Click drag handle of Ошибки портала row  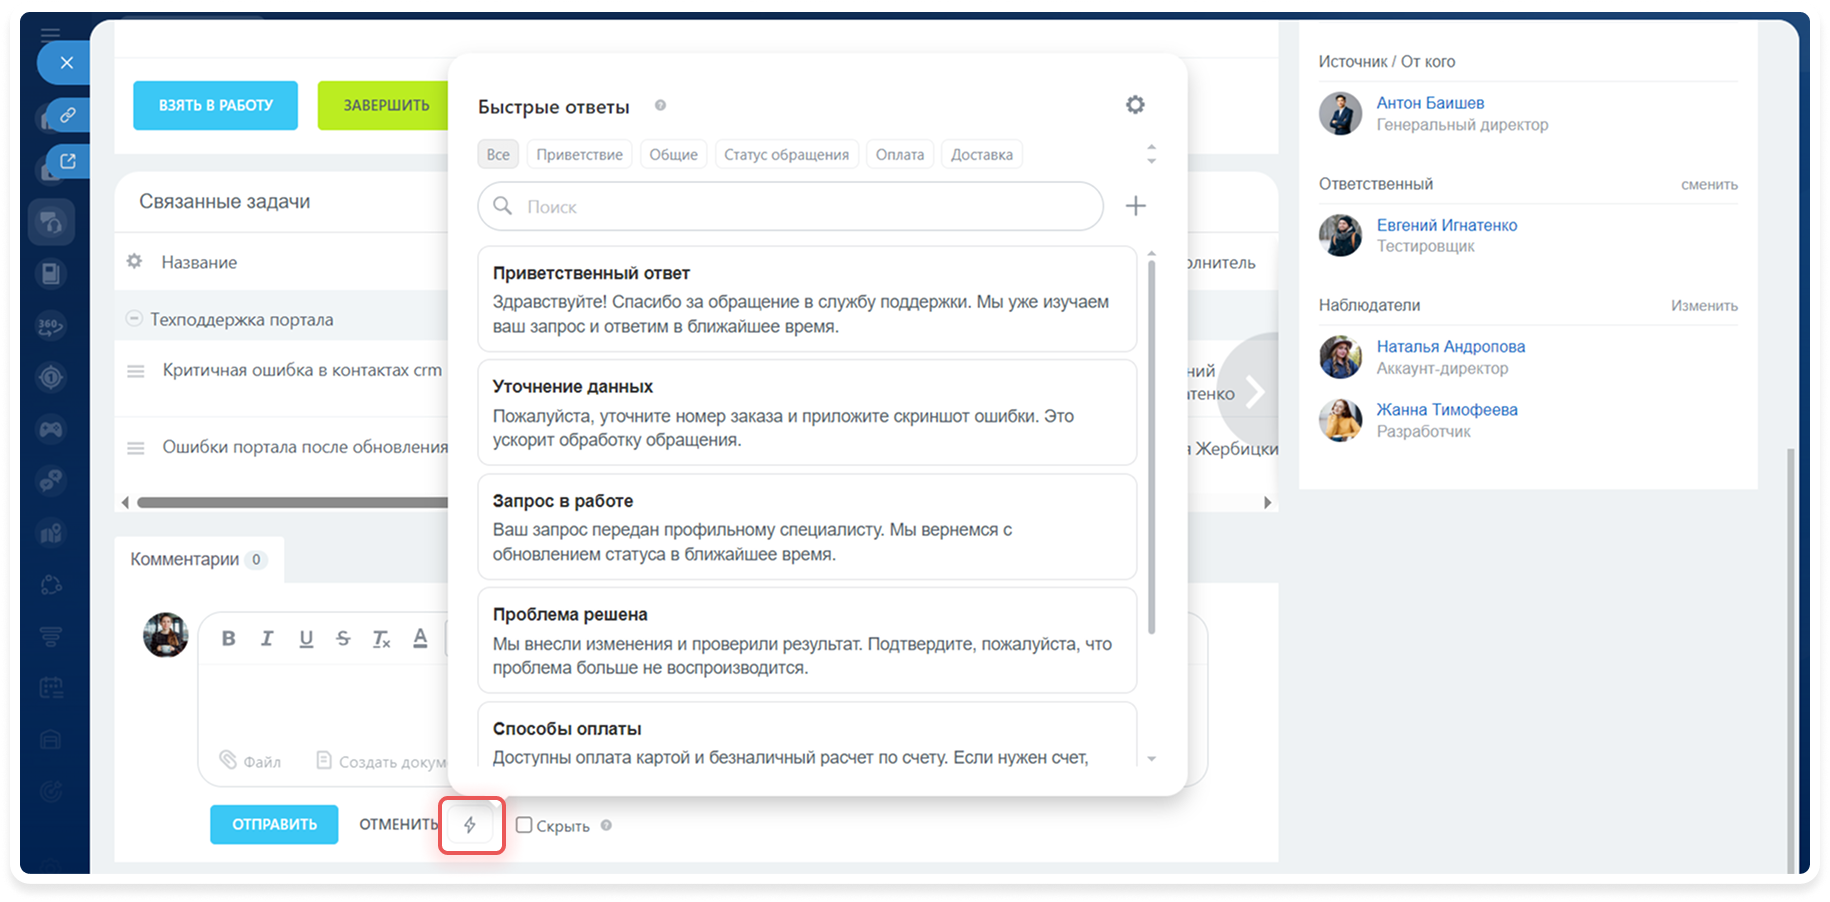coord(136,448)
